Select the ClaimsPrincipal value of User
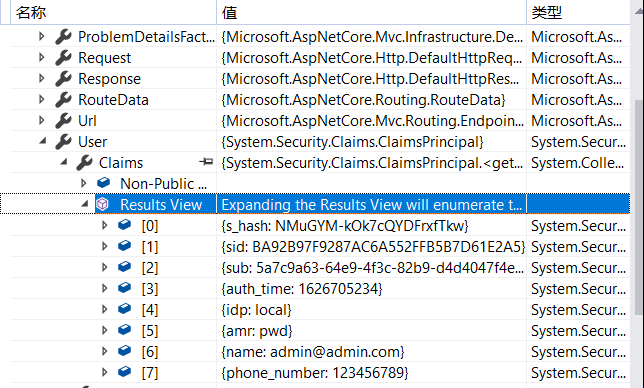Viewport: 644px width, 388px height. 352,142
